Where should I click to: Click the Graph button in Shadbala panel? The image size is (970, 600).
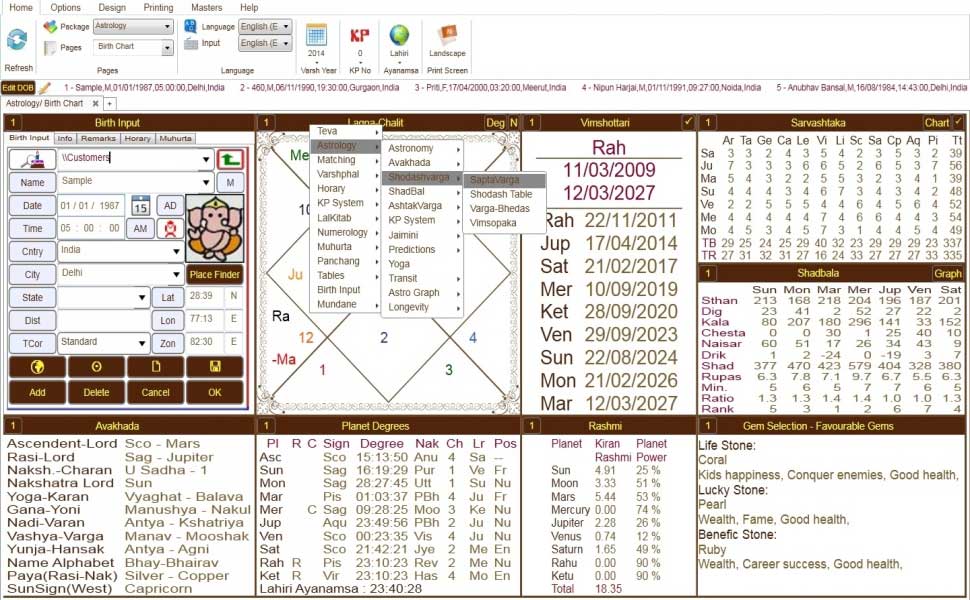[948, 273]
